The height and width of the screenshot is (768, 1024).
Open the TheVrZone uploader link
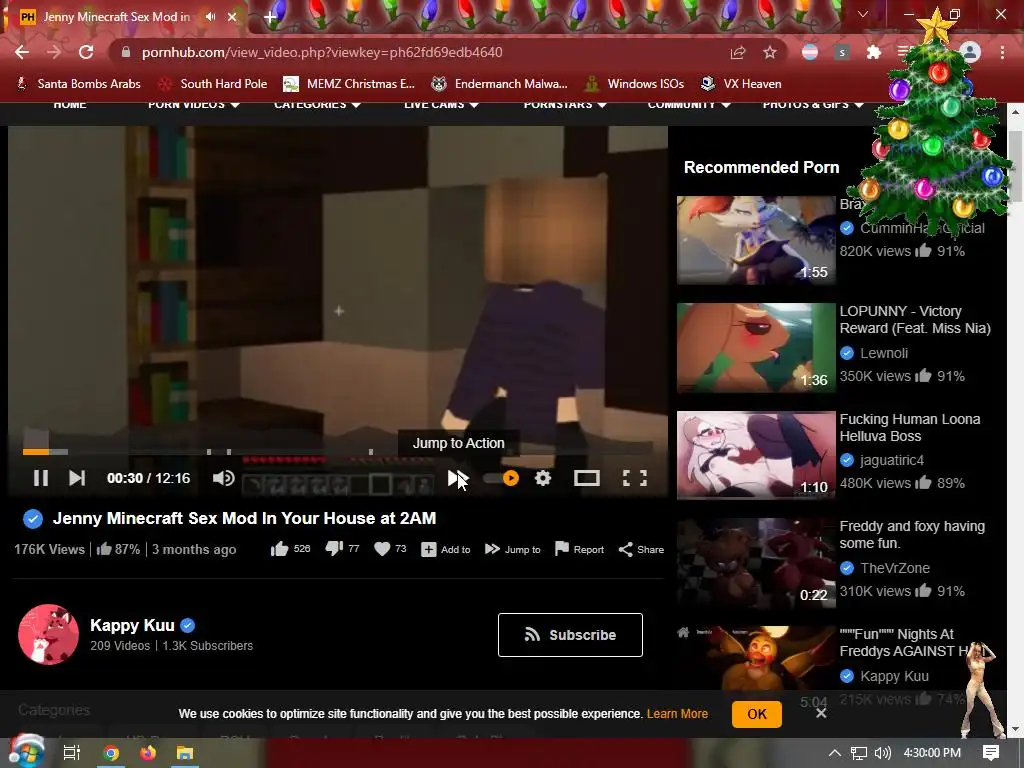[895, 568]
